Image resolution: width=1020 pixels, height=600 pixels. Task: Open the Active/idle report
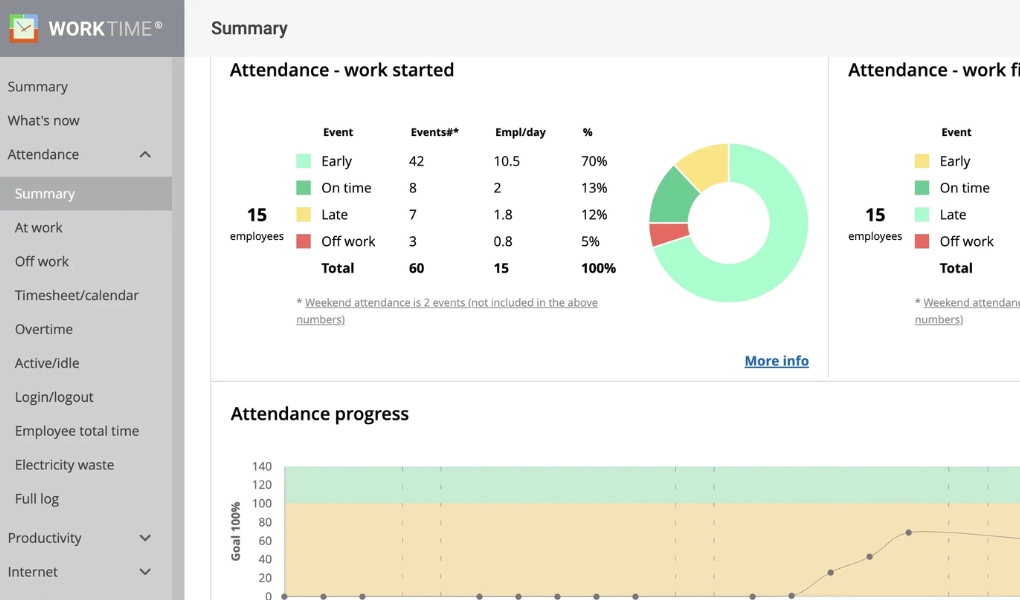47,364
